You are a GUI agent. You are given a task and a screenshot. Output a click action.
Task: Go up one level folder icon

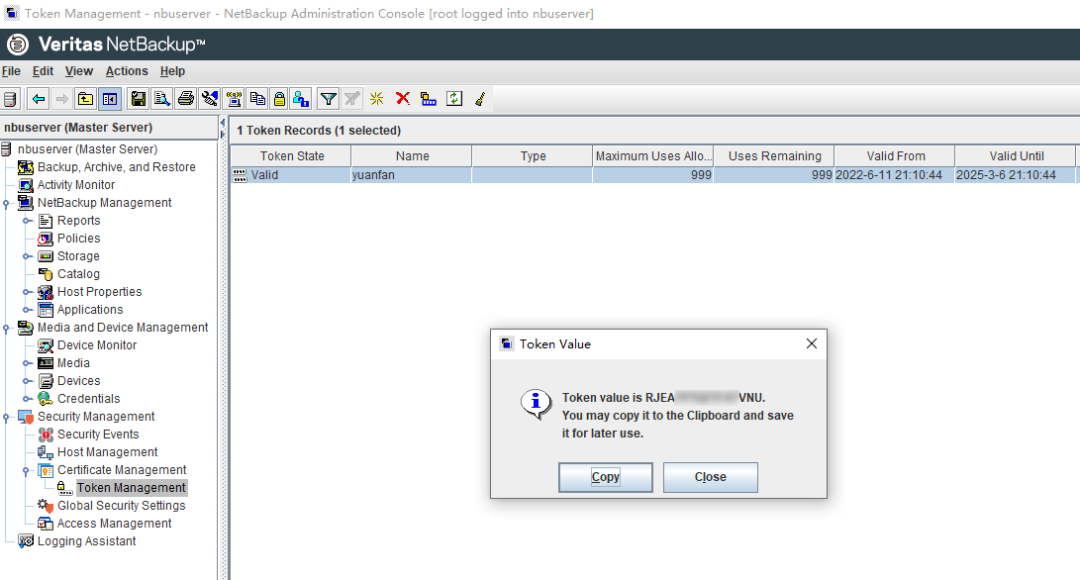pyautogui.click(x=85, y=99)
